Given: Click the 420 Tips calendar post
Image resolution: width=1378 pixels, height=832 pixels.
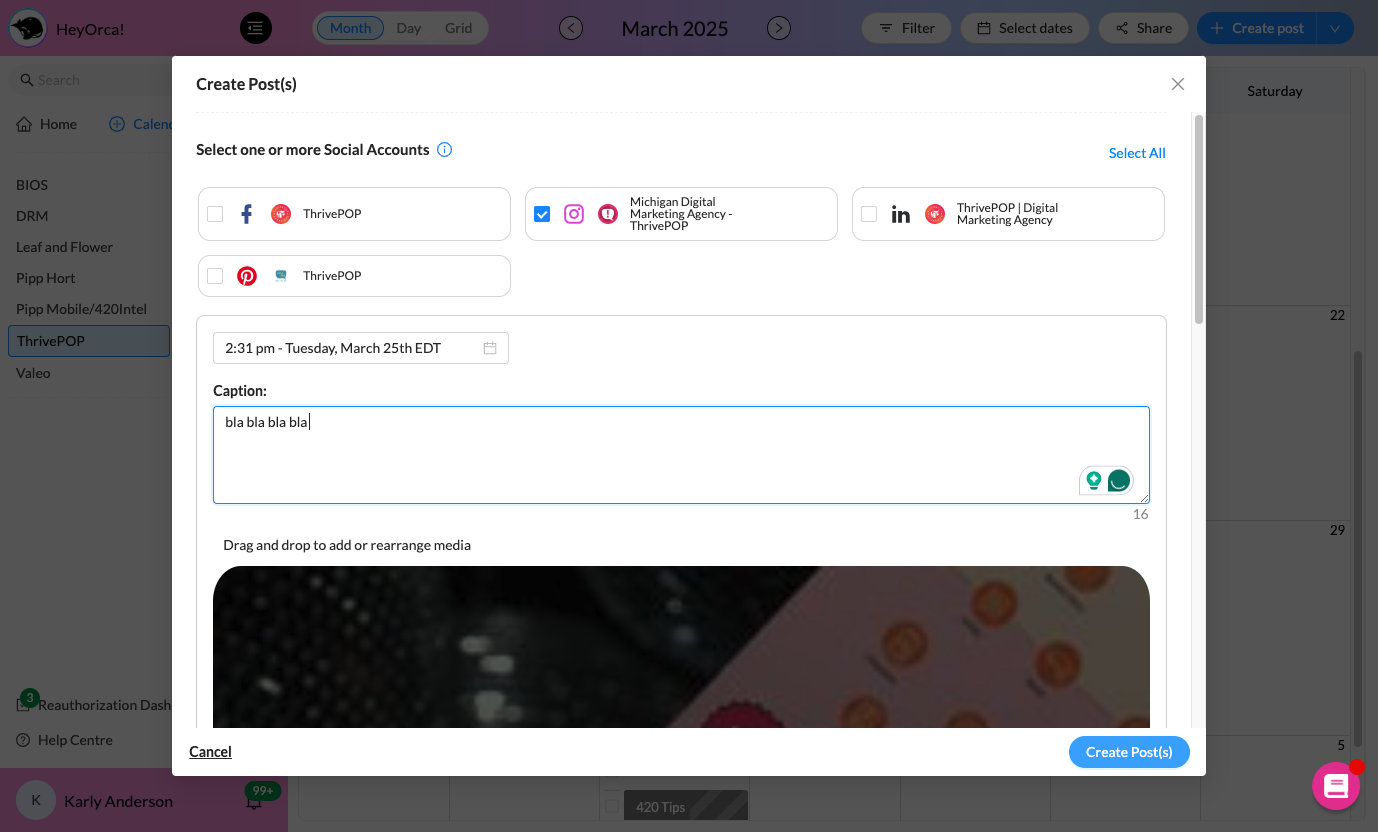Looking at the screenshot, I should pos(686,806).
